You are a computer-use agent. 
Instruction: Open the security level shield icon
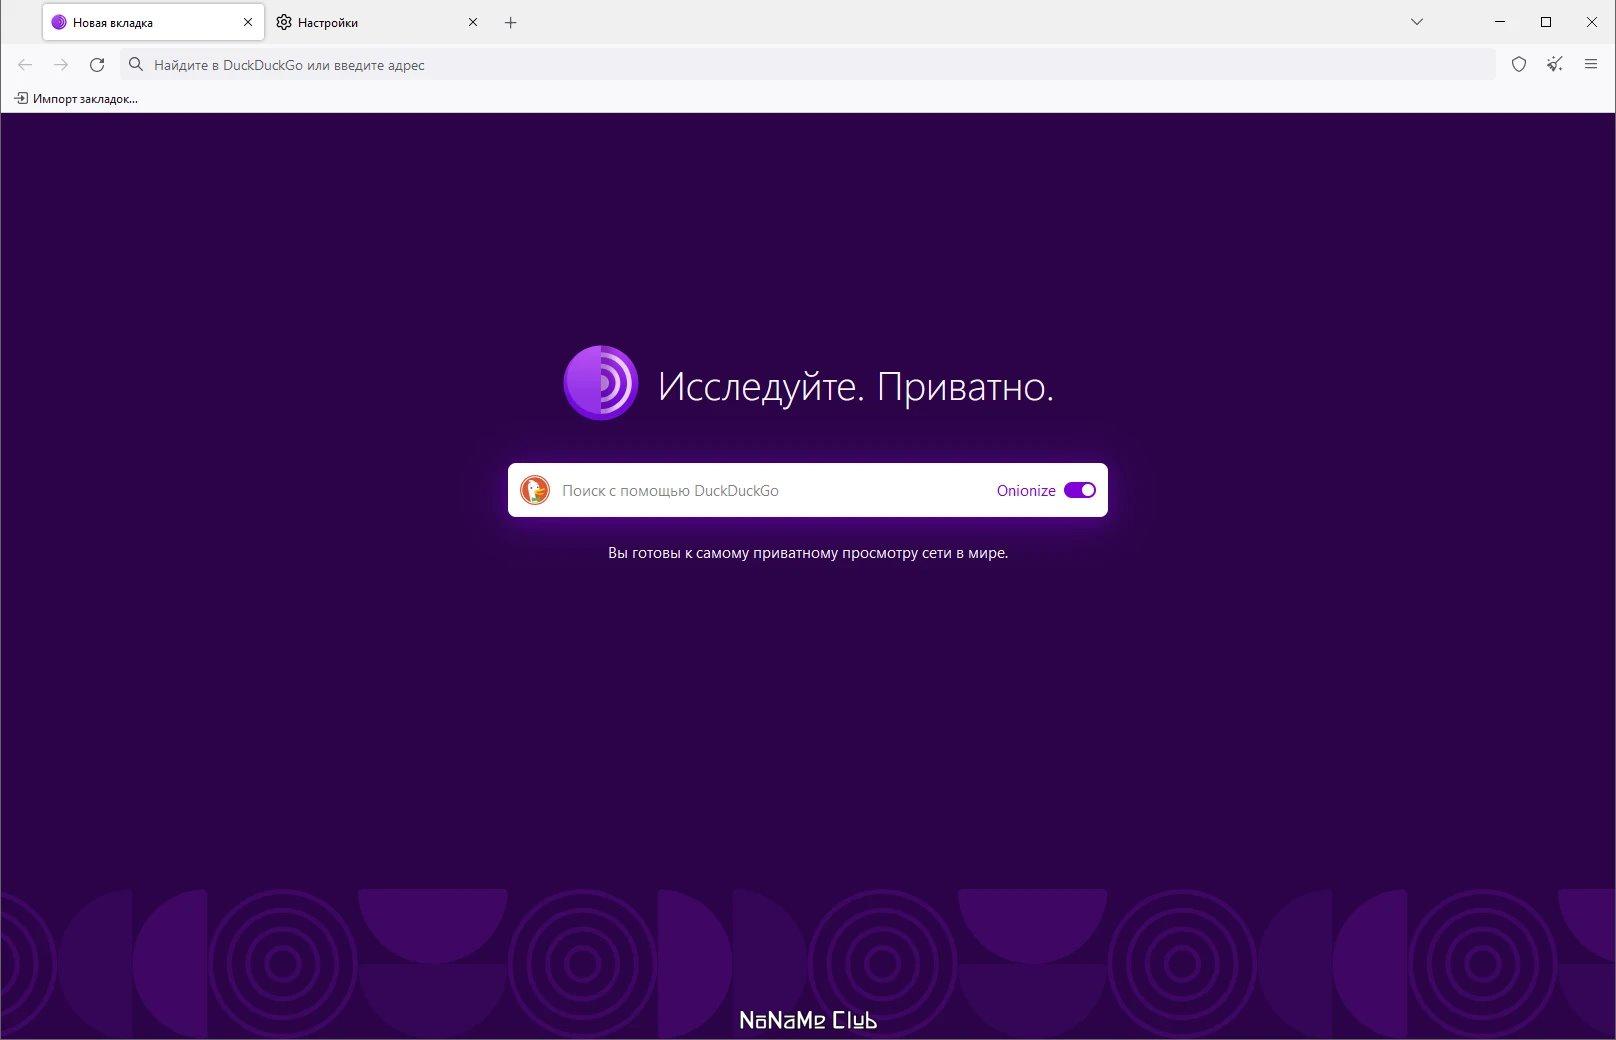click(x=1519, y=65)
